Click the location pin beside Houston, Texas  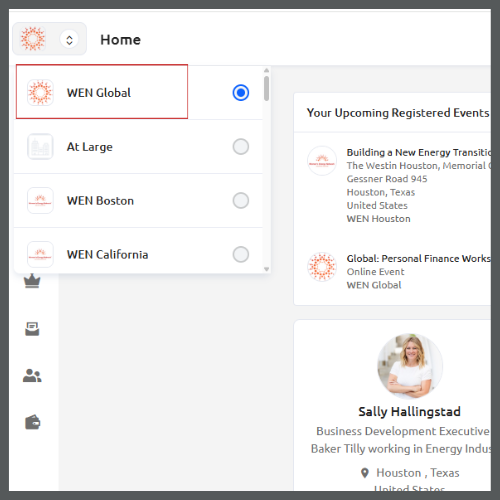pos(365,473)
